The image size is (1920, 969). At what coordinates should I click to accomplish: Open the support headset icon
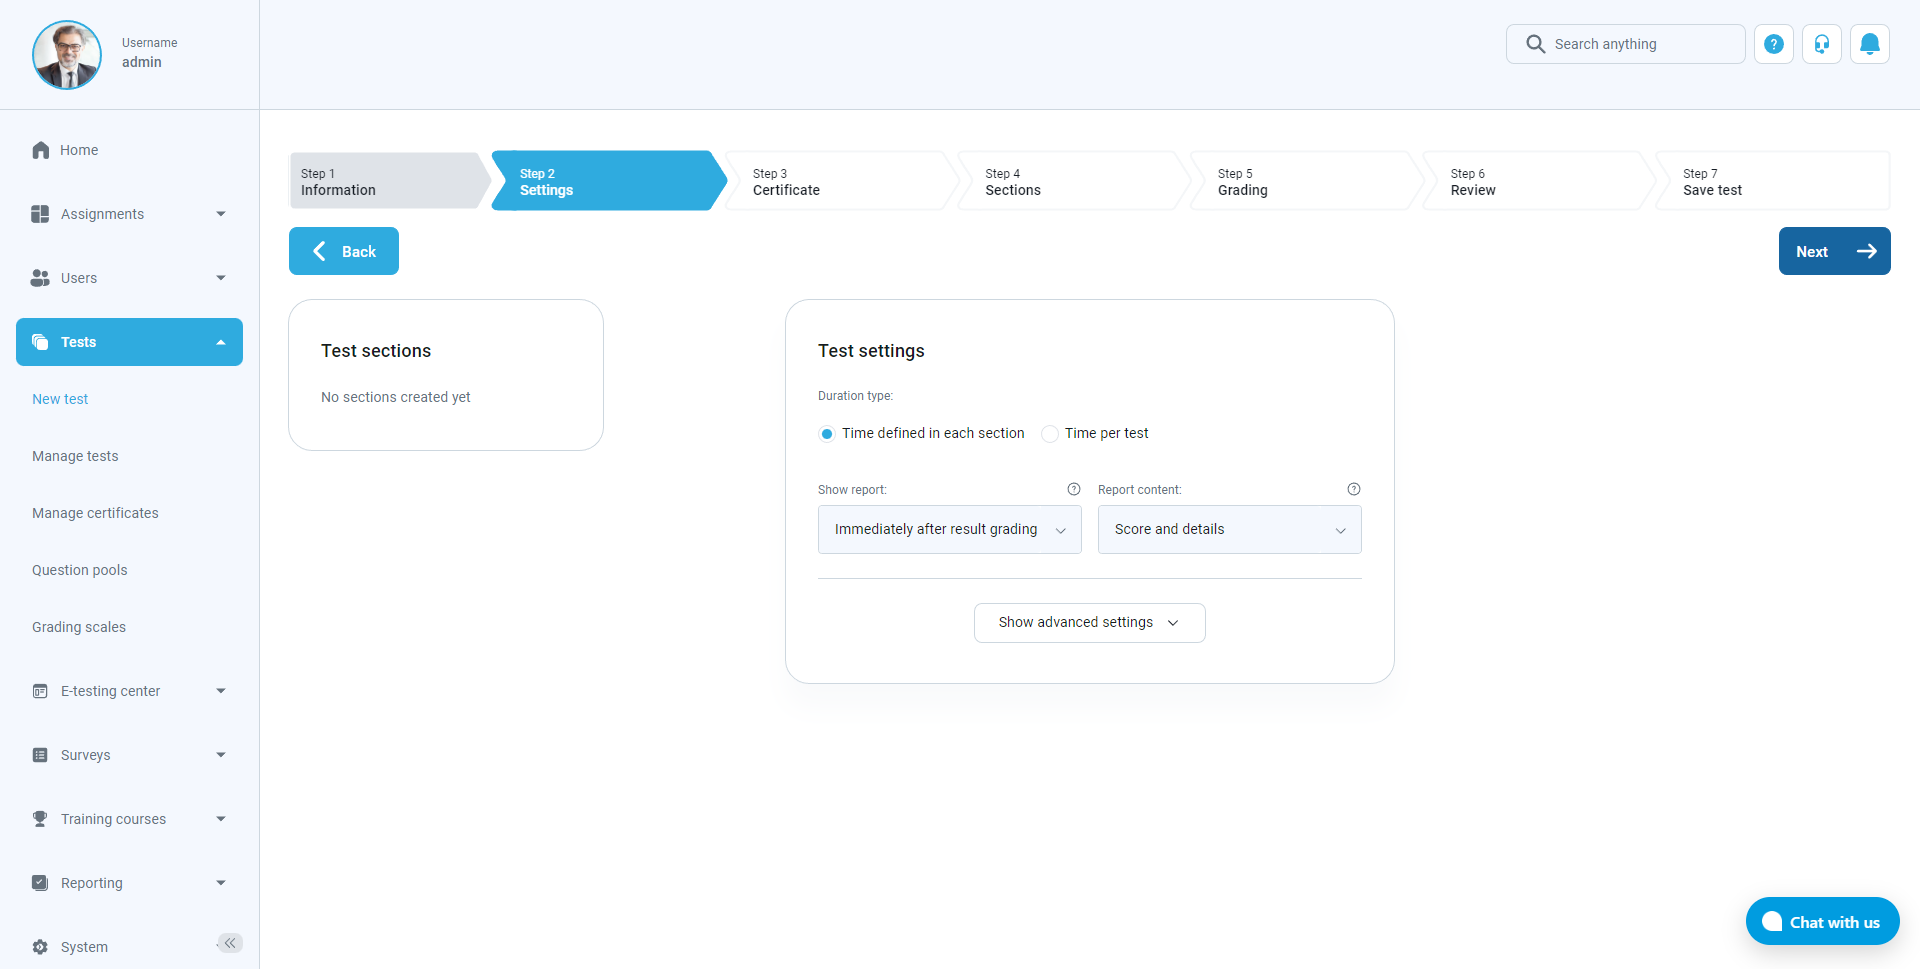[1821, 44]
